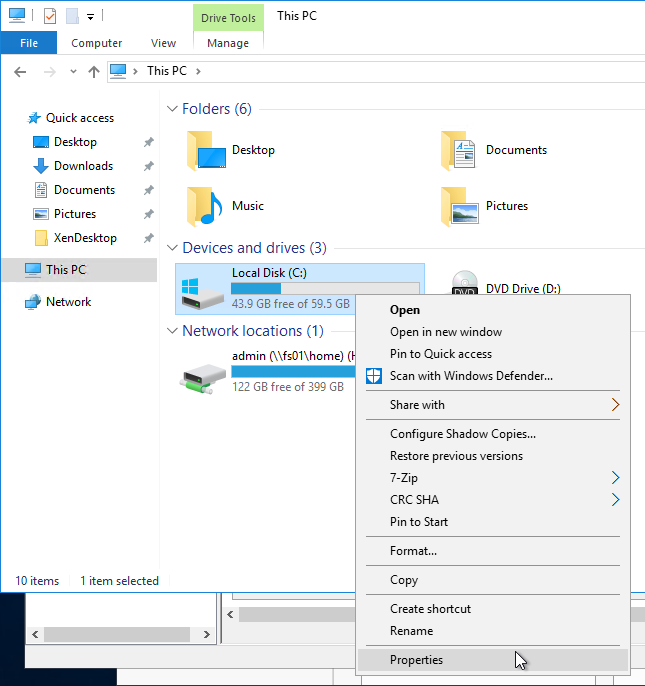Select the Desktop folder icon

206,150
